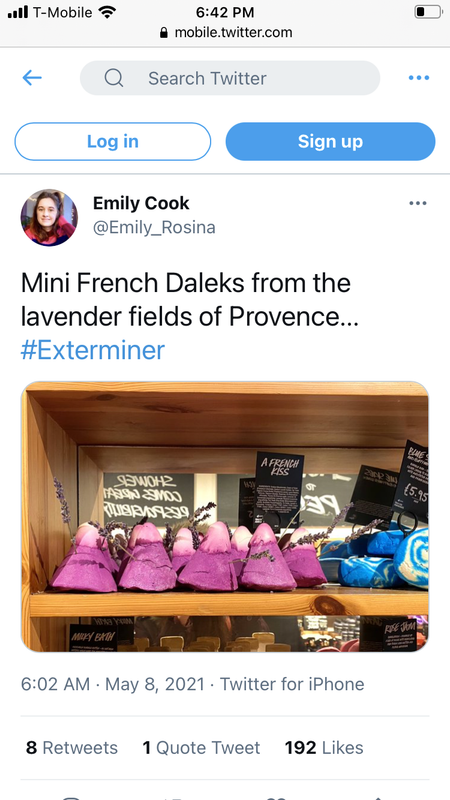
Task: Tap the battery status icon
Action: pos(428,12)
